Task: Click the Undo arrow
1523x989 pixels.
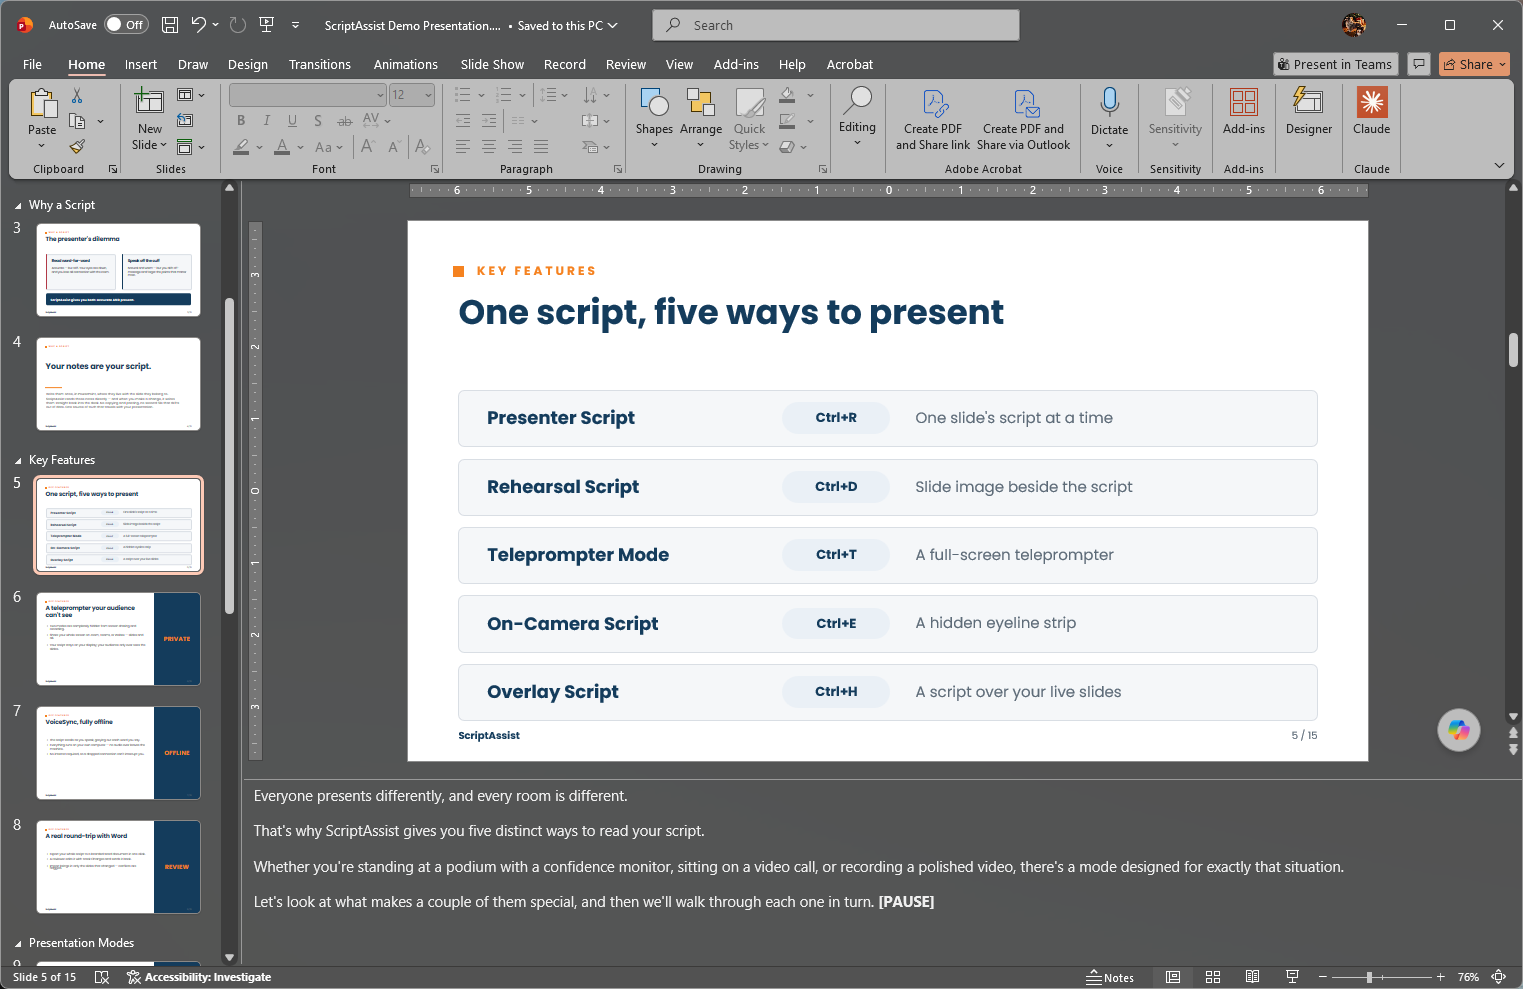Action: pyautogui.click(x=199, y=25)
